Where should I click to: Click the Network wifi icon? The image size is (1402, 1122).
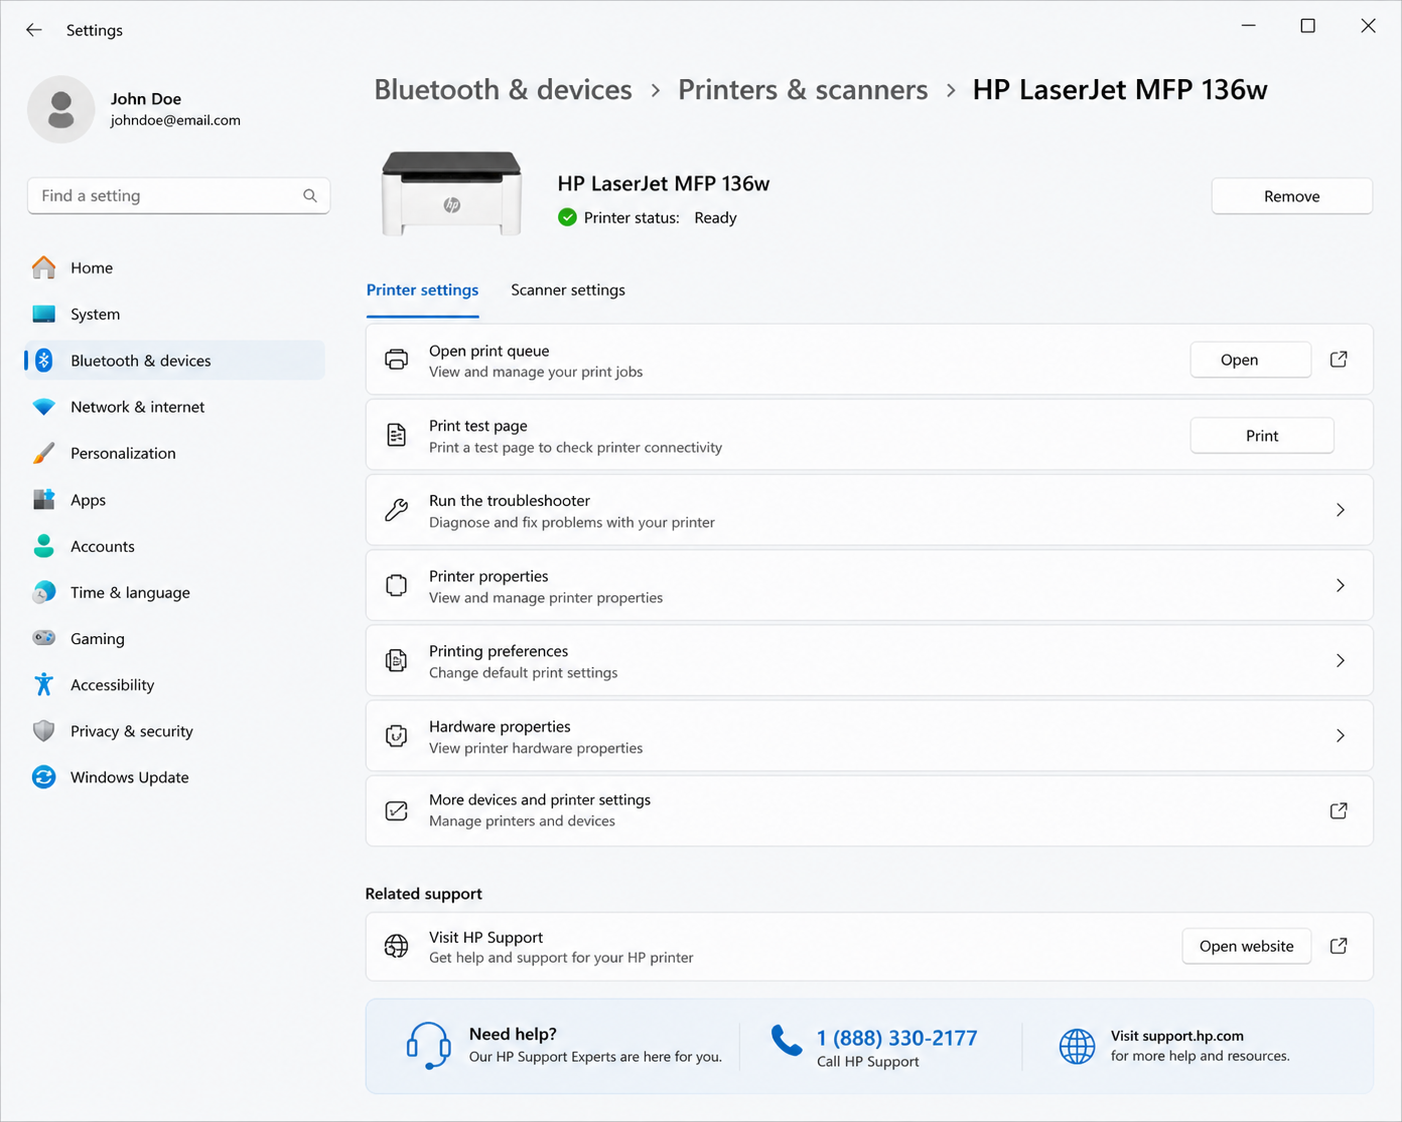tap(44, 407)
